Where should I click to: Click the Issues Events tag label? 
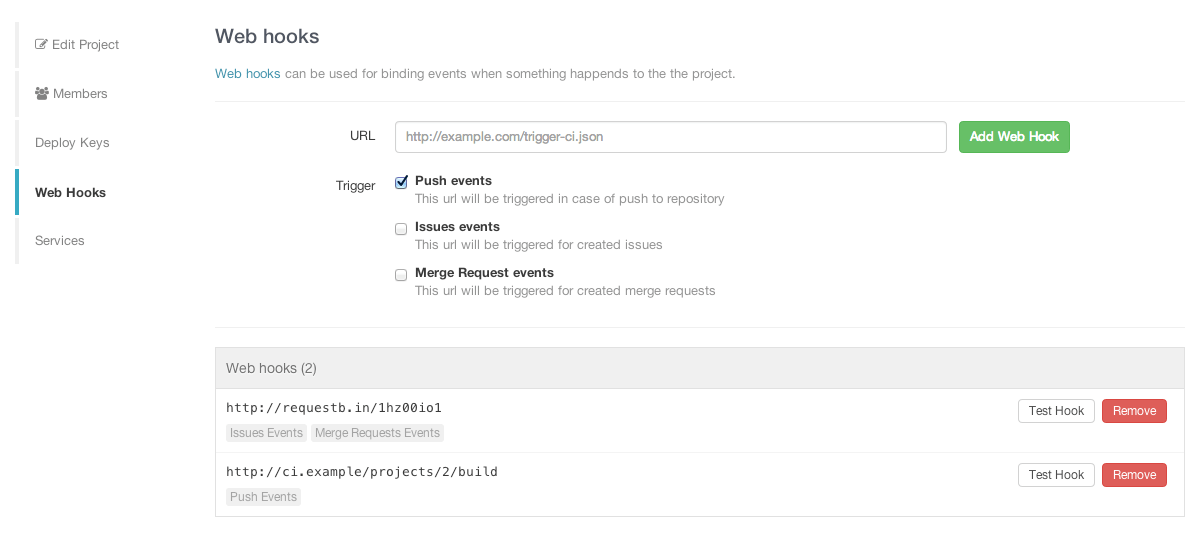(x=266, y=433)
